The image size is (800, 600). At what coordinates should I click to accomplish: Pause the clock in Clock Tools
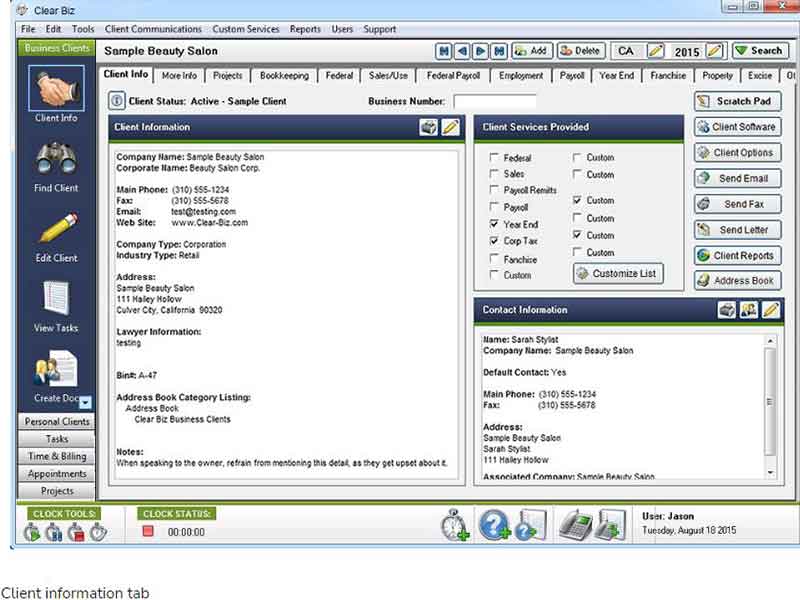tap(54, 532)
